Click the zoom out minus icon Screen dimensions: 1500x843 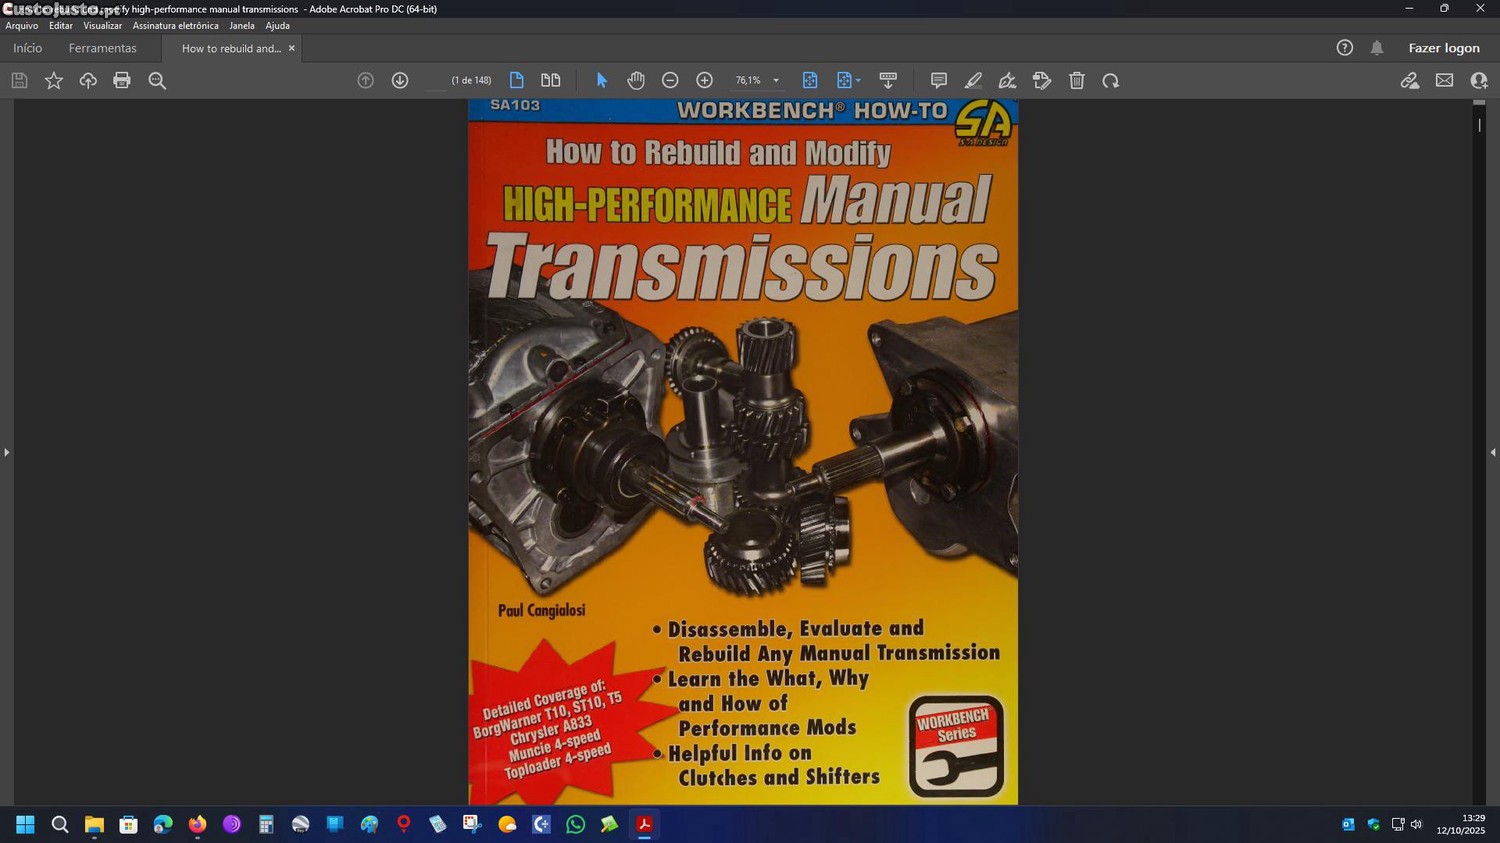670,81
